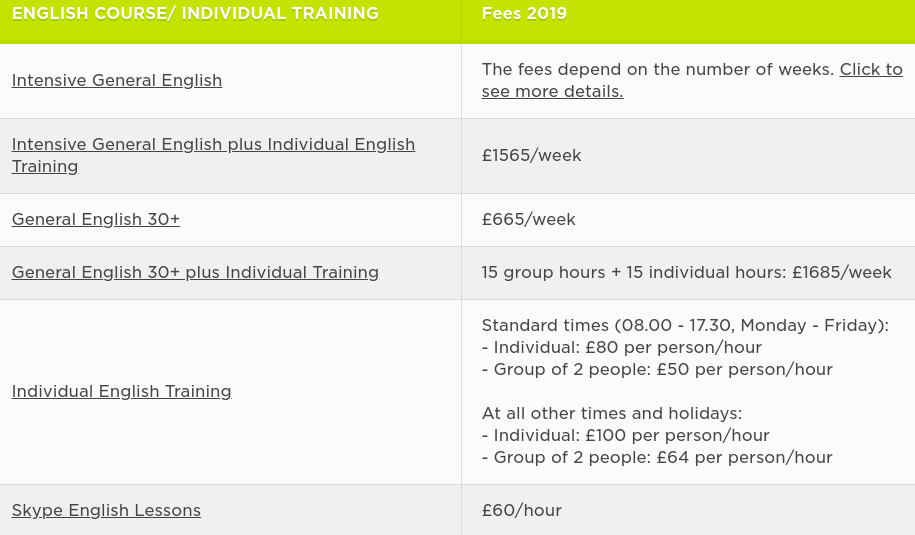Click the £60/hour Skype fee cell
915x535 pixels.
point(521,510)
